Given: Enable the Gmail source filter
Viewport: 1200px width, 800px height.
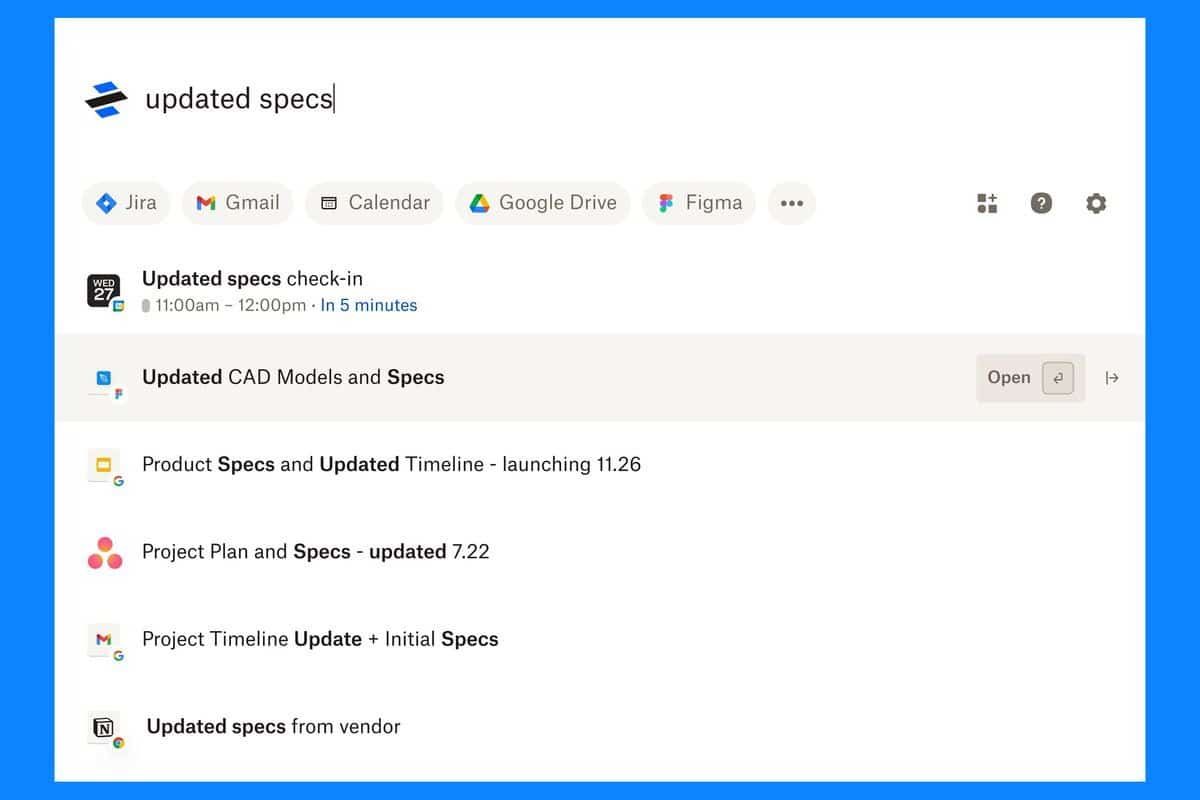Looking at the screenshot, I should click(237, 202).
